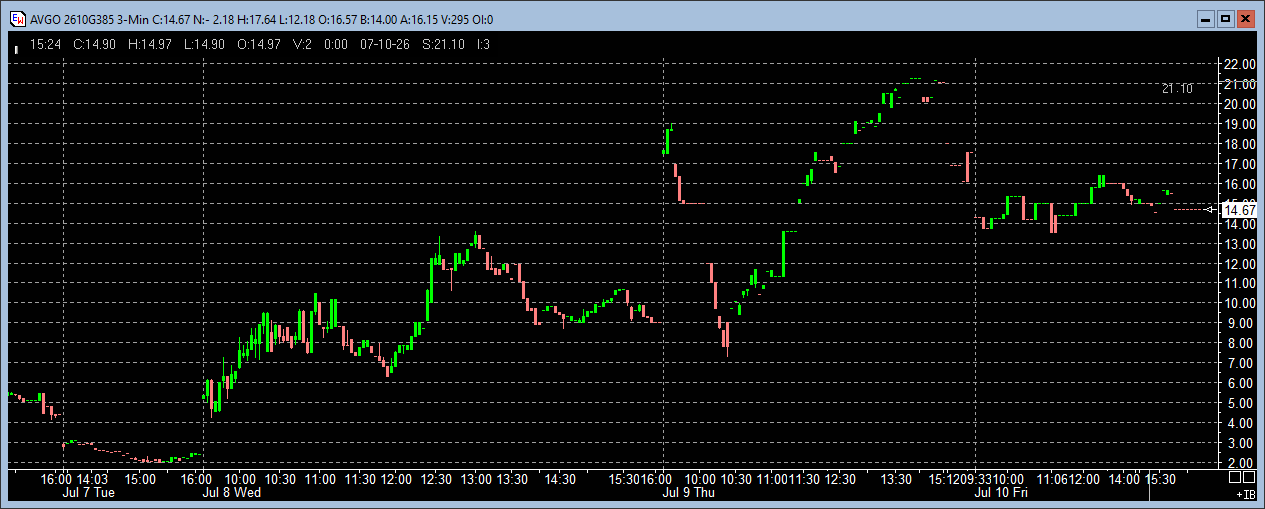Click the current price marker 14.67
Image resolution: width=1265 pixels, height=509 pixels.
pos(1239,209)
